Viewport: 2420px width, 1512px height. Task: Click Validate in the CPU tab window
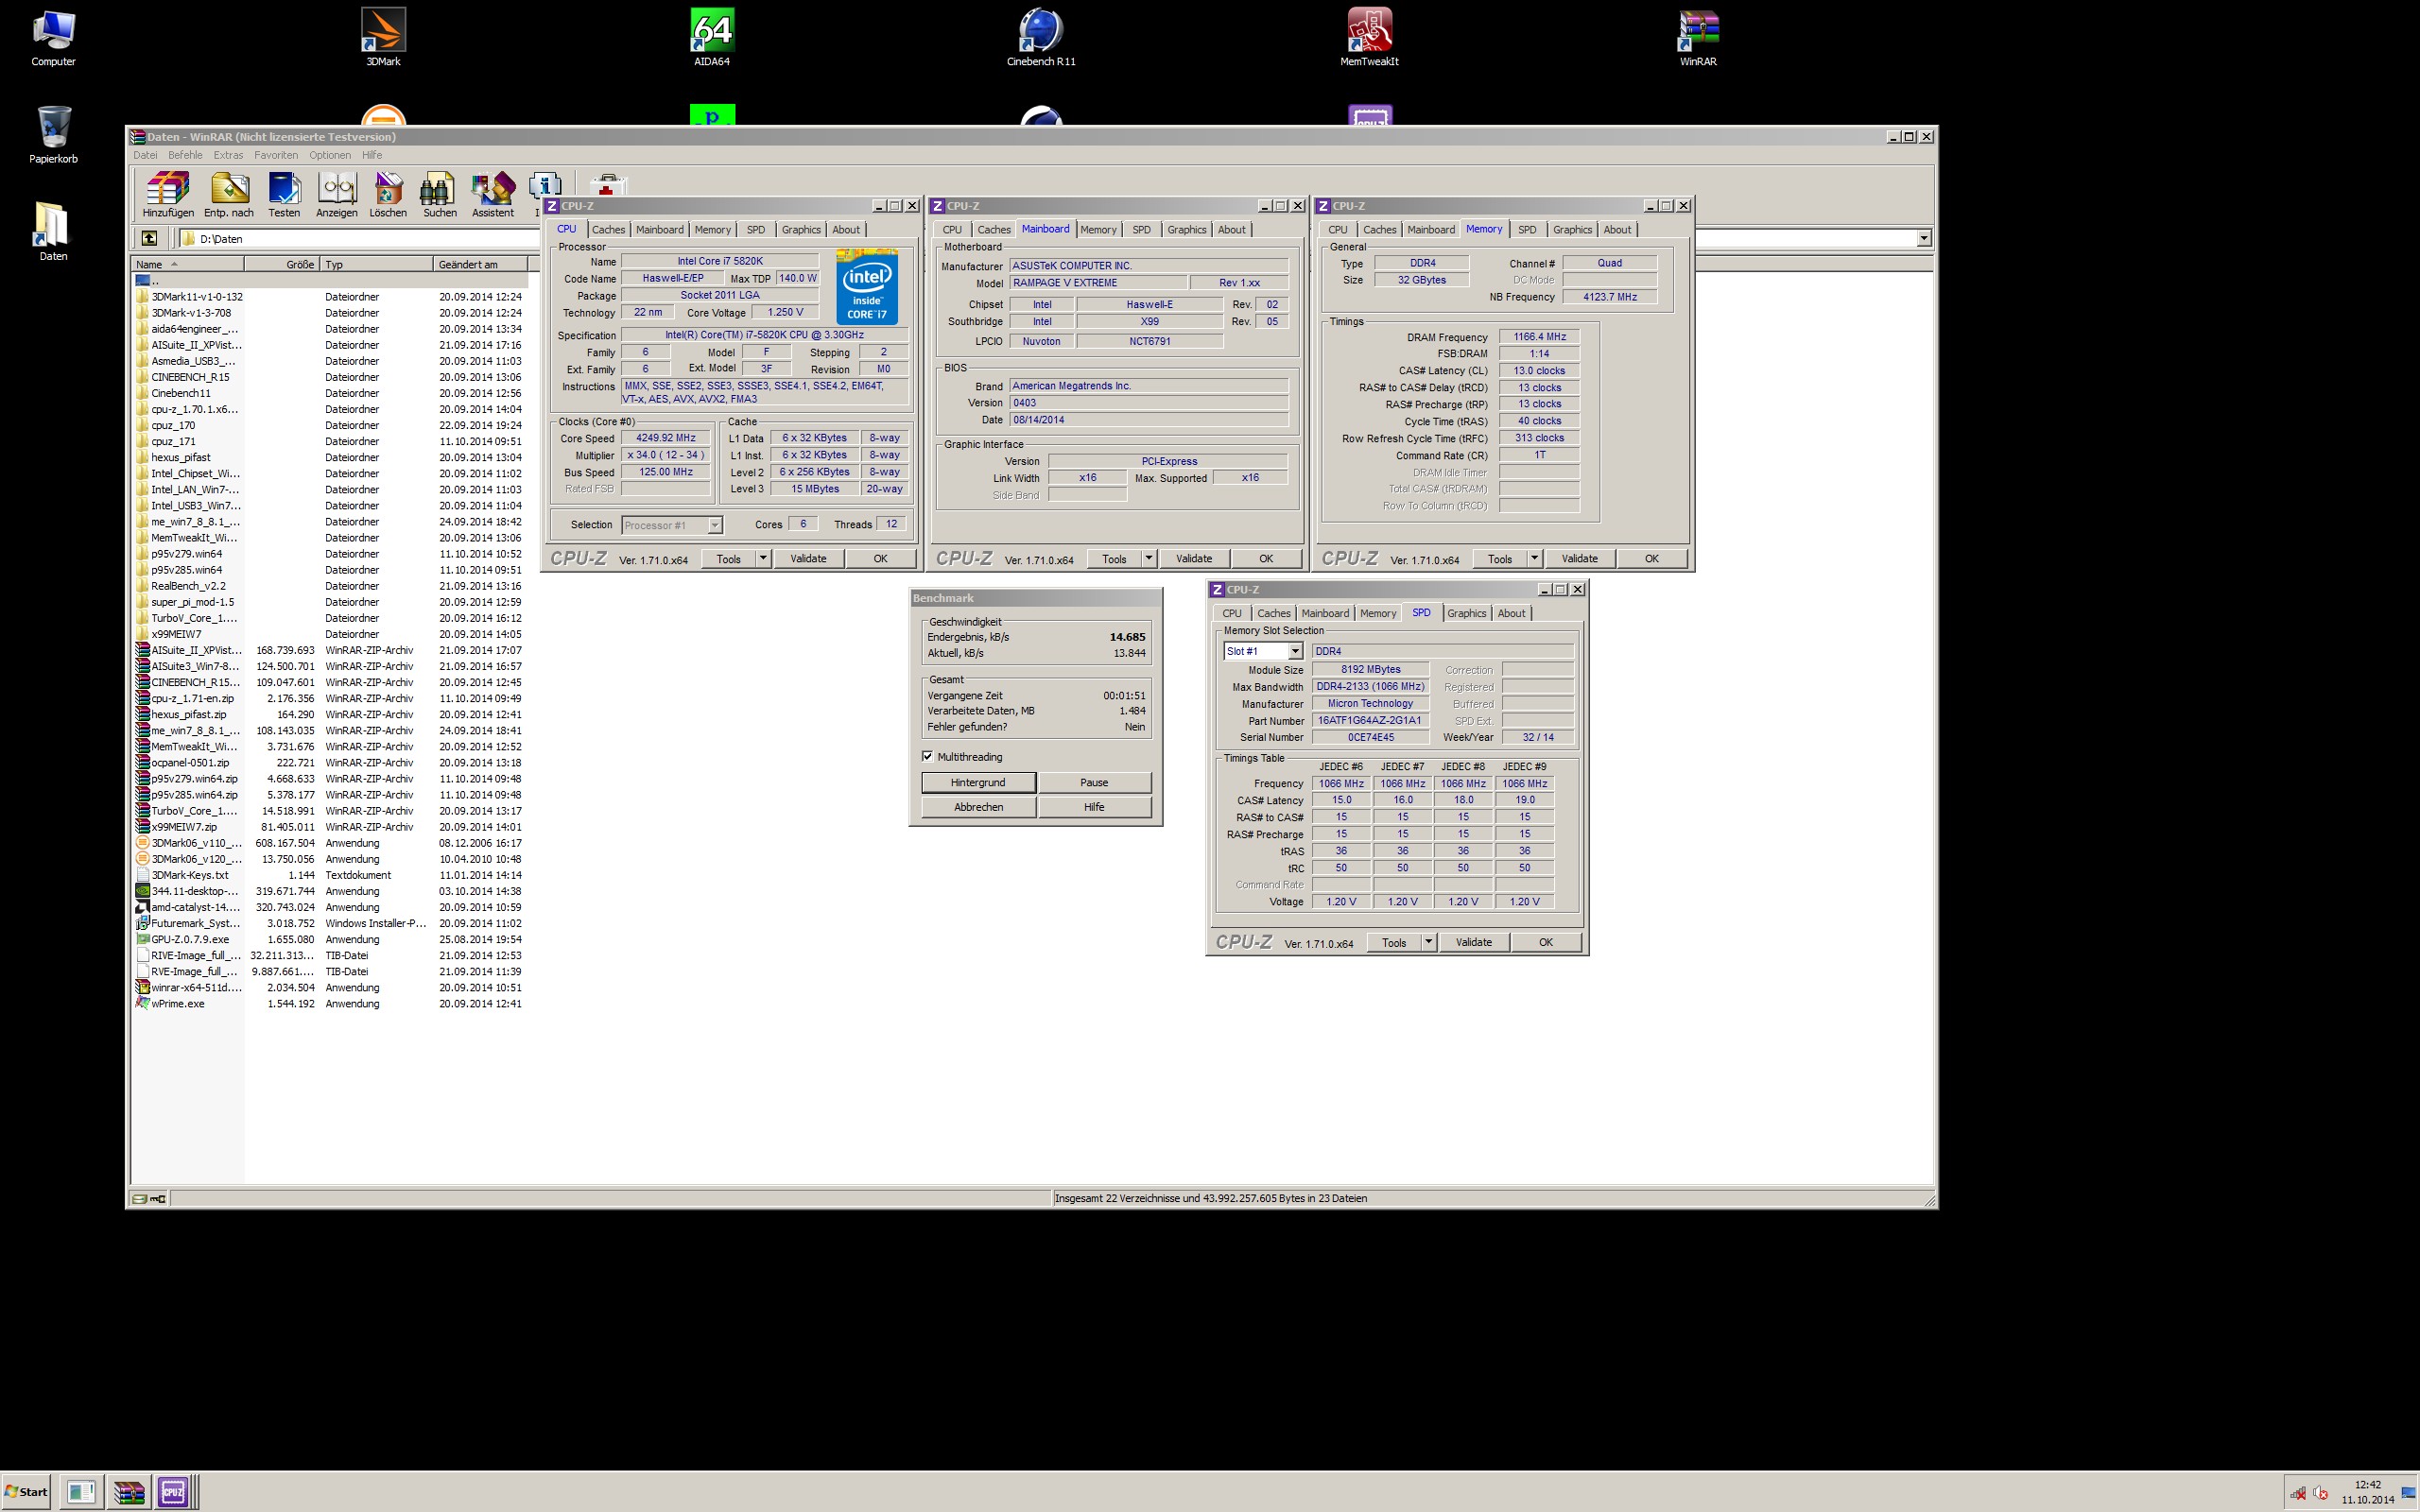click(x=808, y=558)
